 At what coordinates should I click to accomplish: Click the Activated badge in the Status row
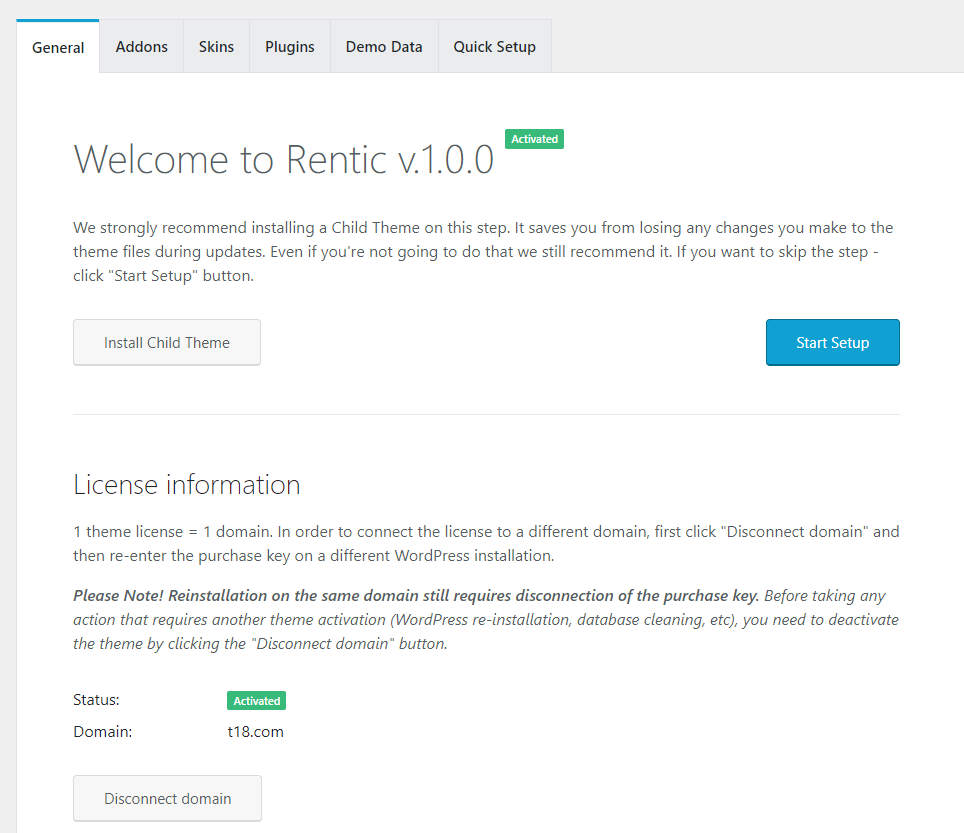256,701
